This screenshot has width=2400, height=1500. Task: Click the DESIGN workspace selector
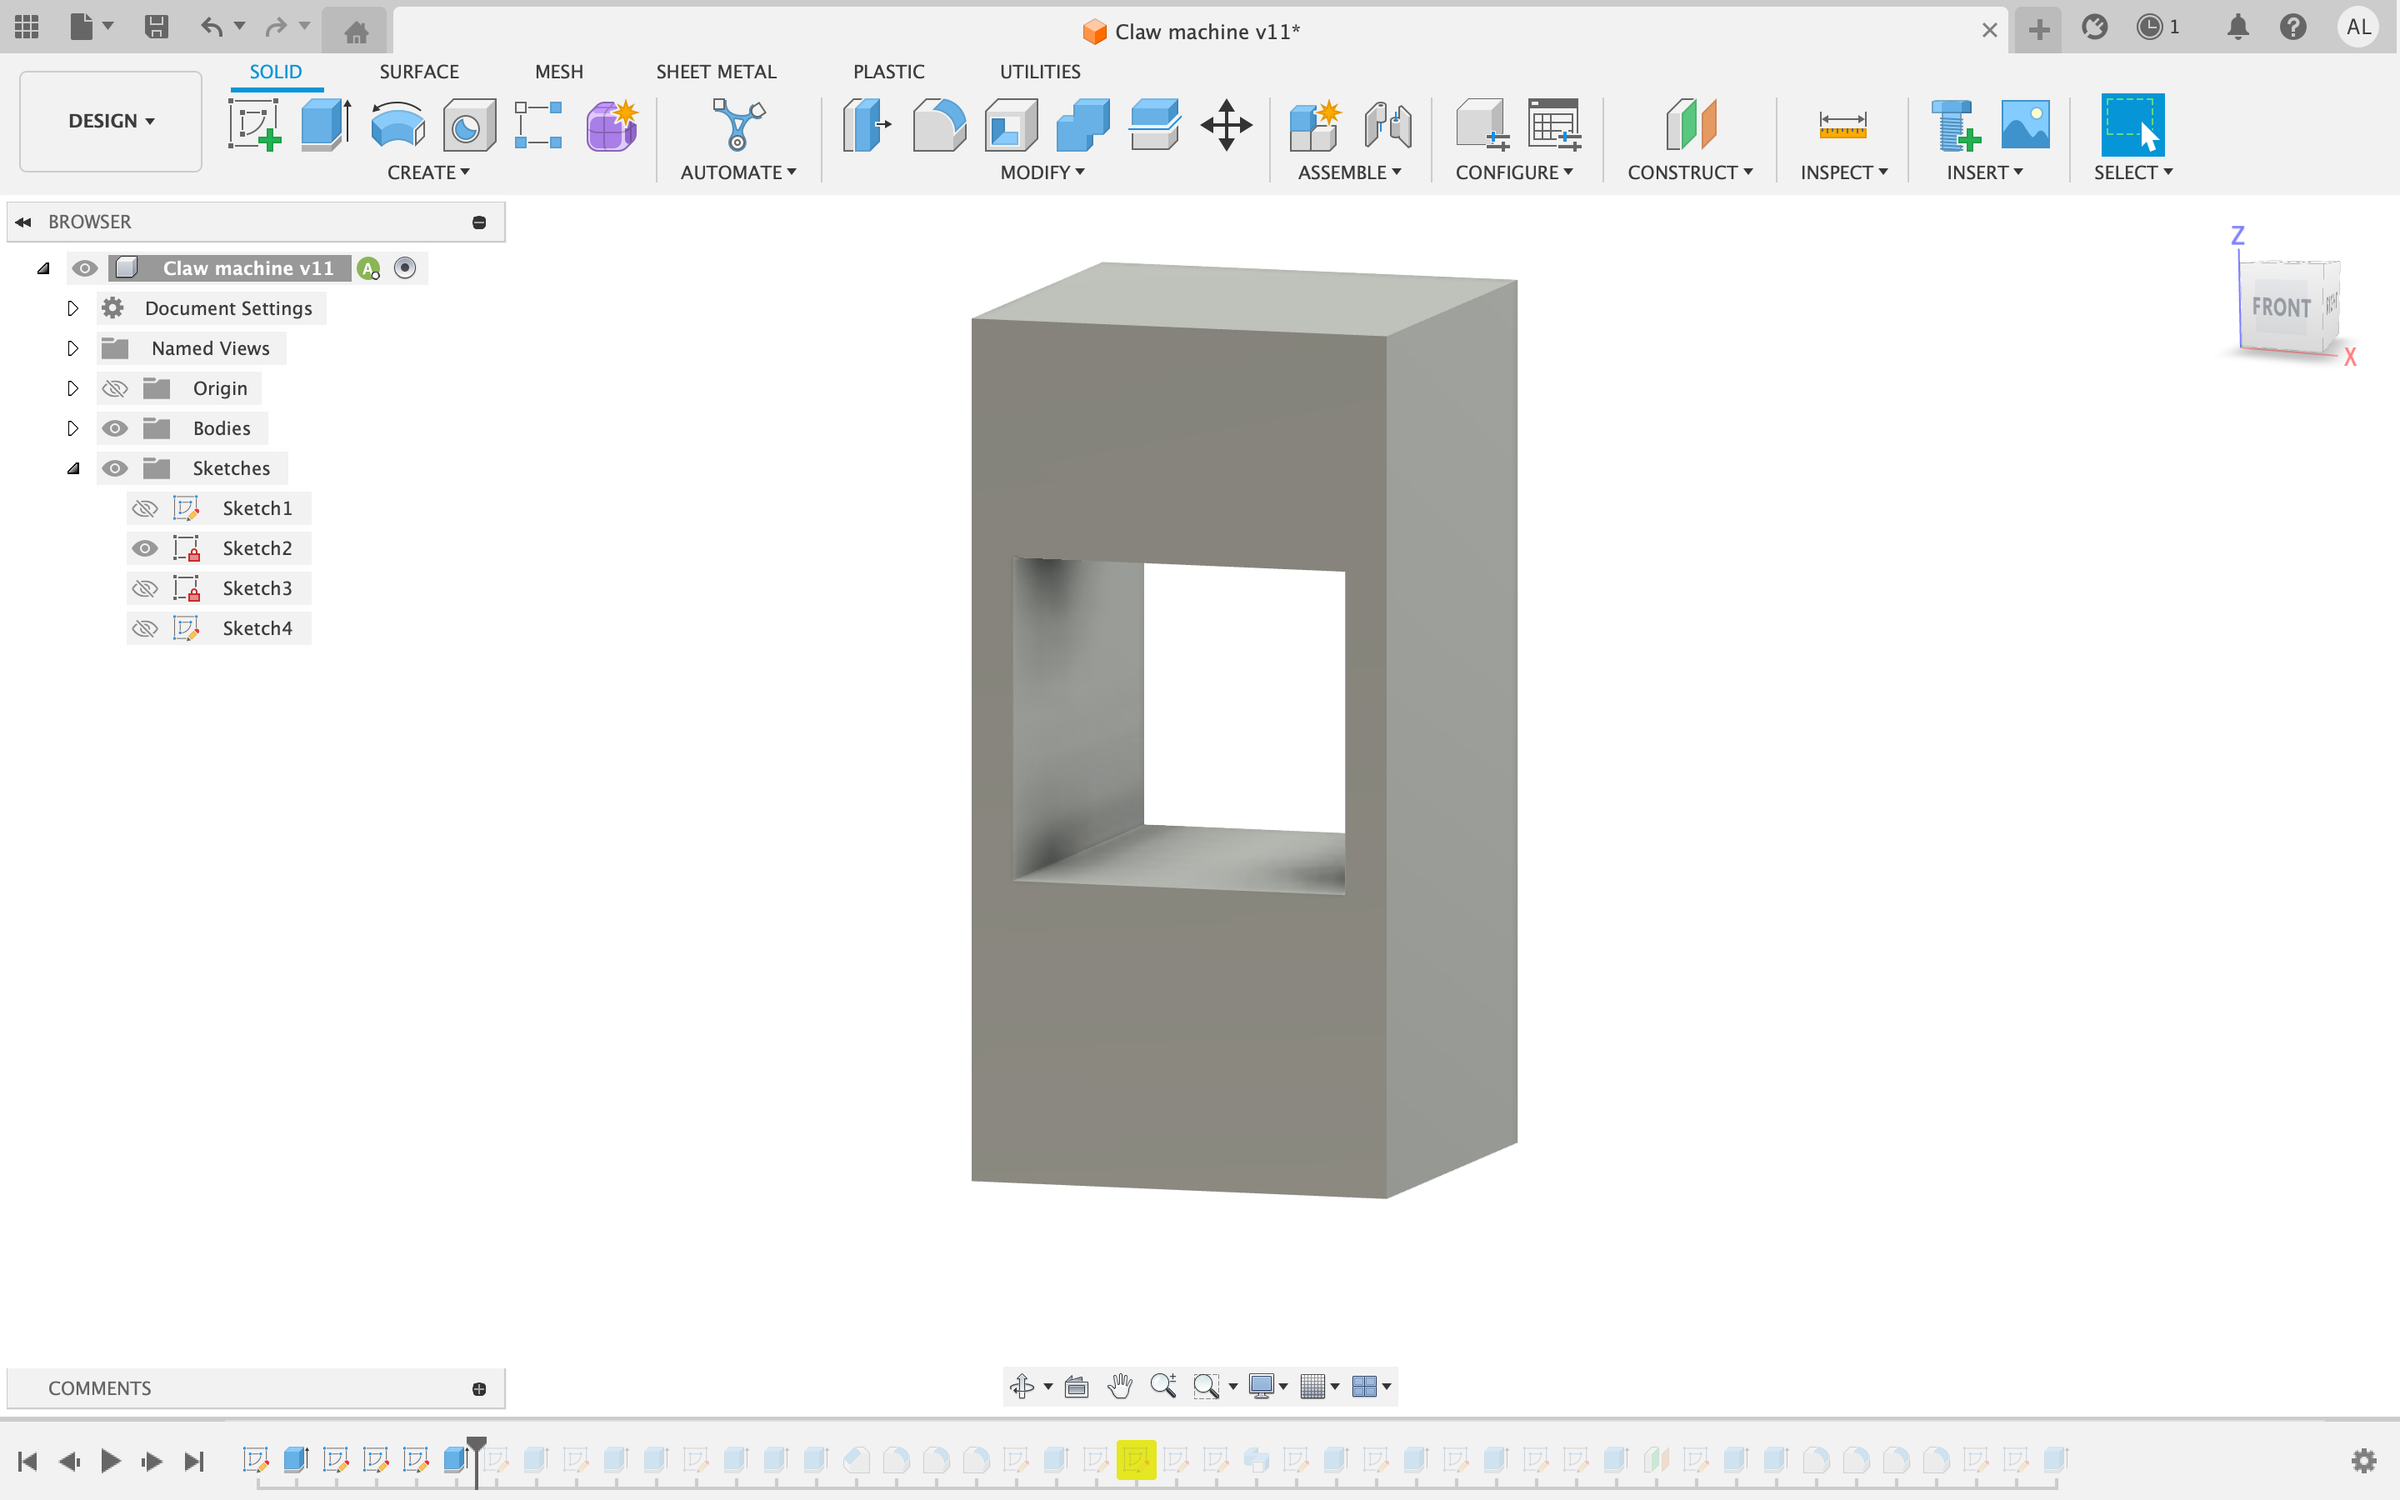click(x=110, y=121)
